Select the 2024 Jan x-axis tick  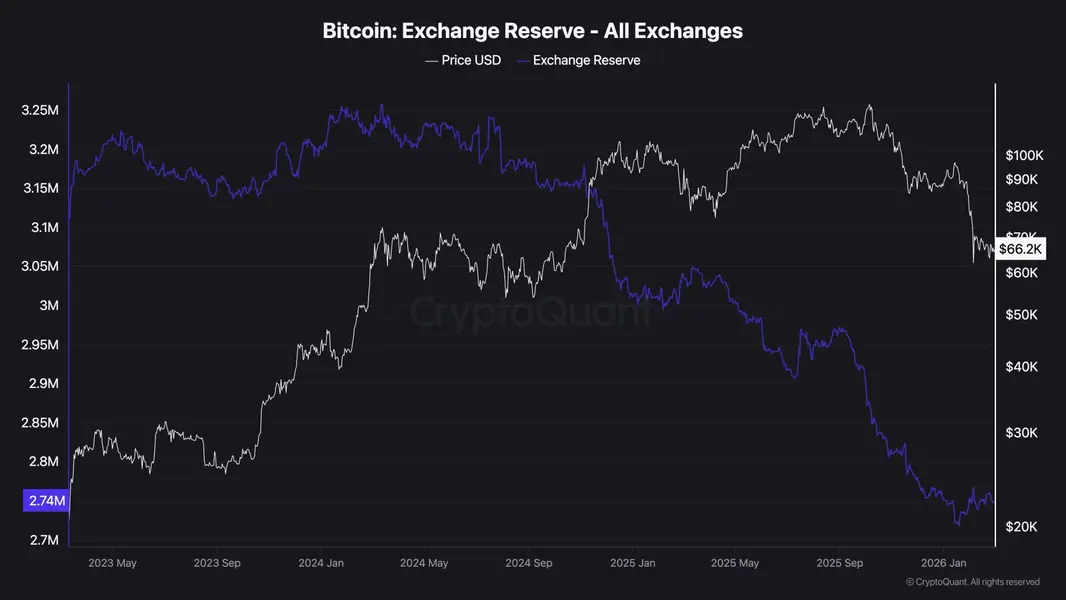pos(321,563)
